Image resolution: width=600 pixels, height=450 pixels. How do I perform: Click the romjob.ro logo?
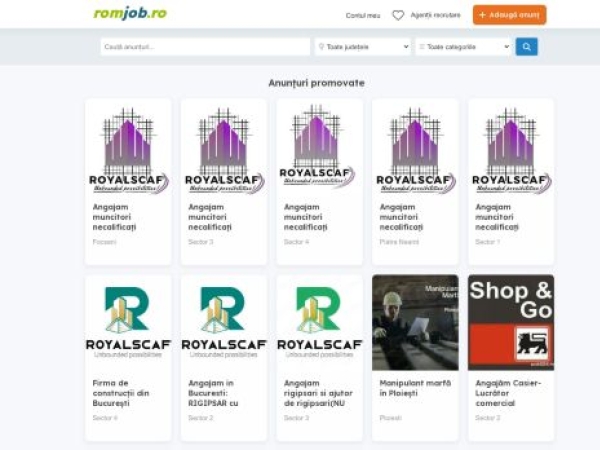tap(130, 13)
